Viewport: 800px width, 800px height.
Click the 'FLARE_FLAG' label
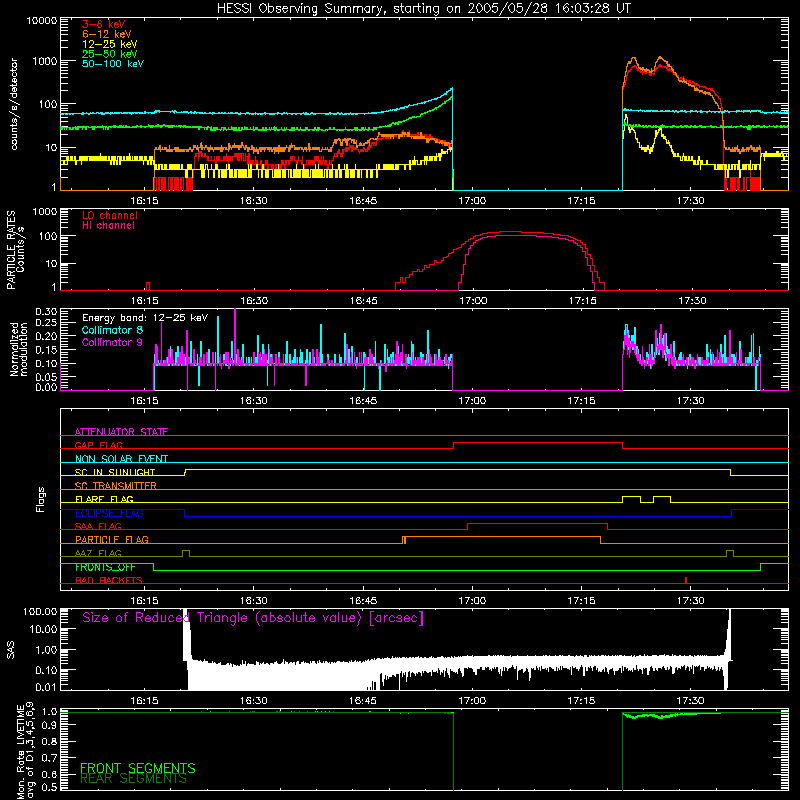104,499
